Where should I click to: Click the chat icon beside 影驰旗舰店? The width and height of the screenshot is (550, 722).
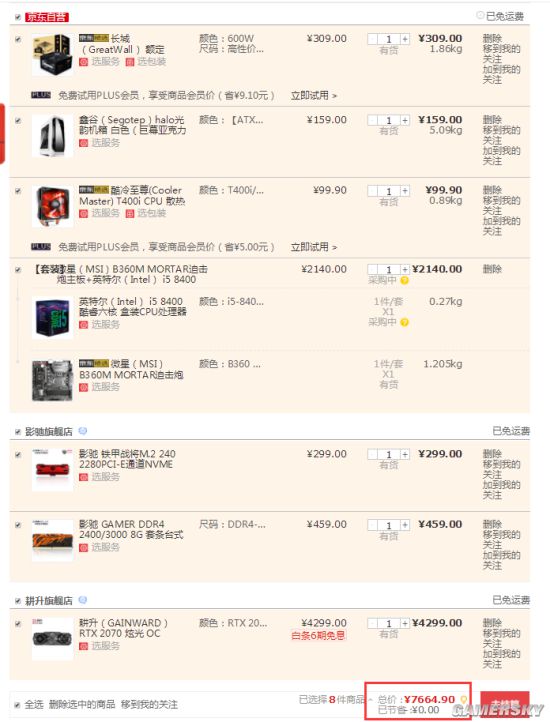tap(82, 431)
